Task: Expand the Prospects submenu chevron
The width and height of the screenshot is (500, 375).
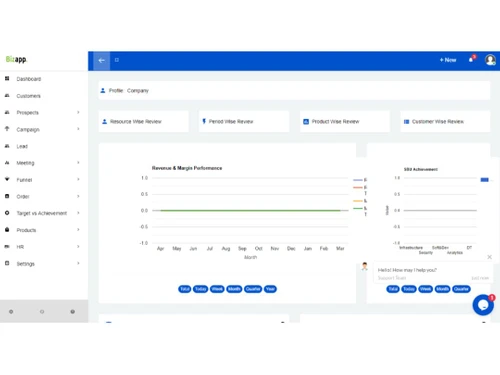Action: [78, 112]
